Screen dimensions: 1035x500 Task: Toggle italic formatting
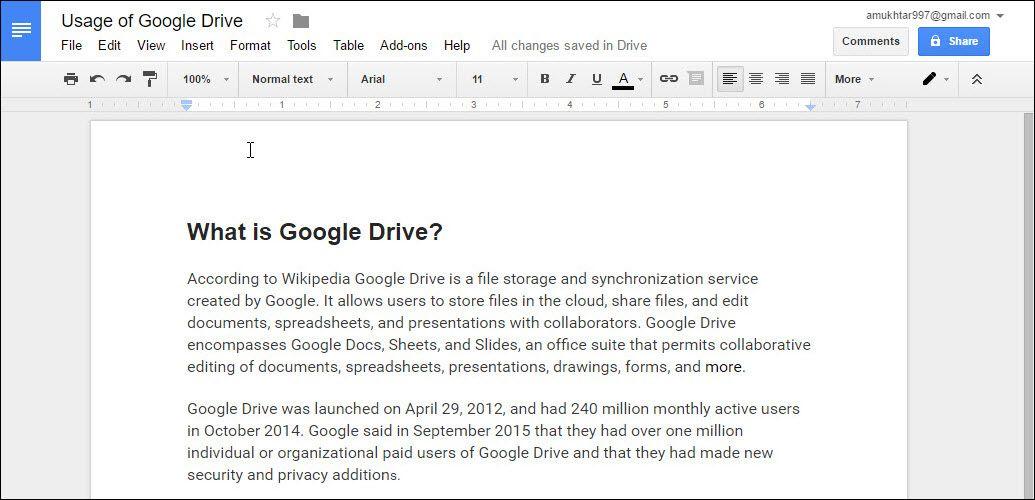tap(571, 79)
